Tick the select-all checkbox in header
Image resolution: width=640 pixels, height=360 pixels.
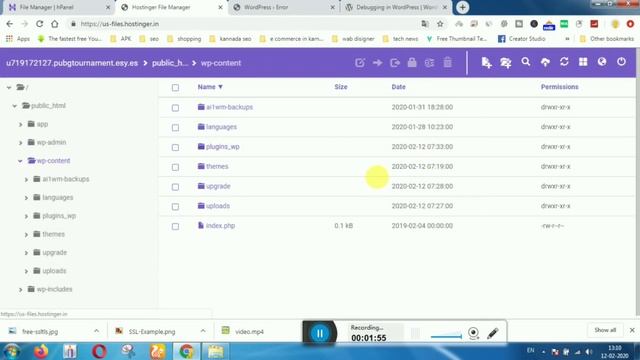point(175,88)
